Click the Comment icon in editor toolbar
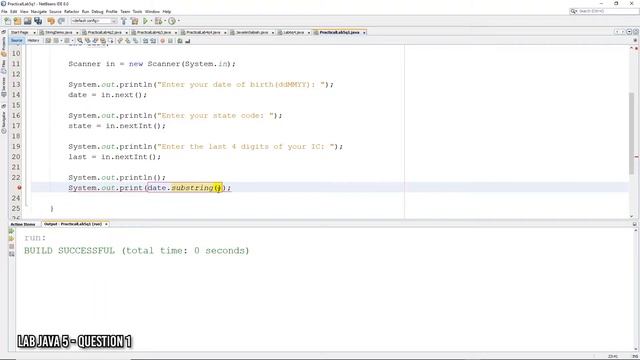Viewport: 640px width, 360px height. [x=180, y=41]
